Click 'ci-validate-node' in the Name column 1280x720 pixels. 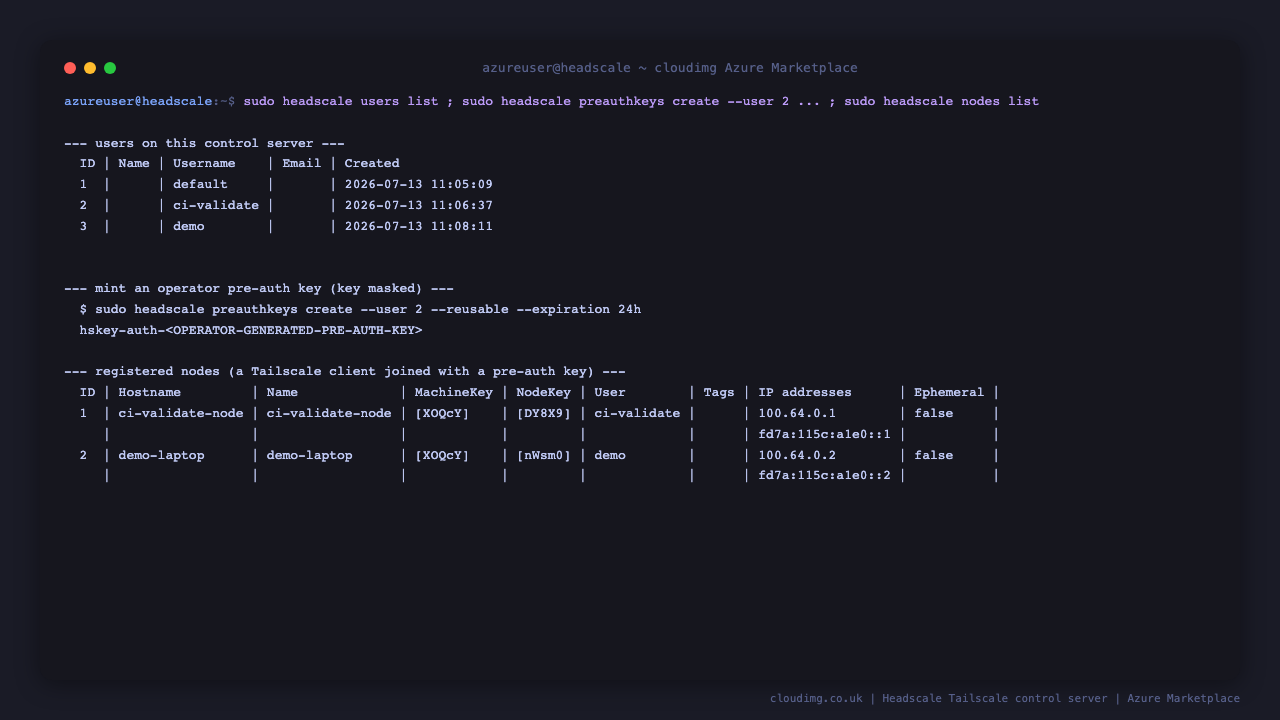point(329,413)
